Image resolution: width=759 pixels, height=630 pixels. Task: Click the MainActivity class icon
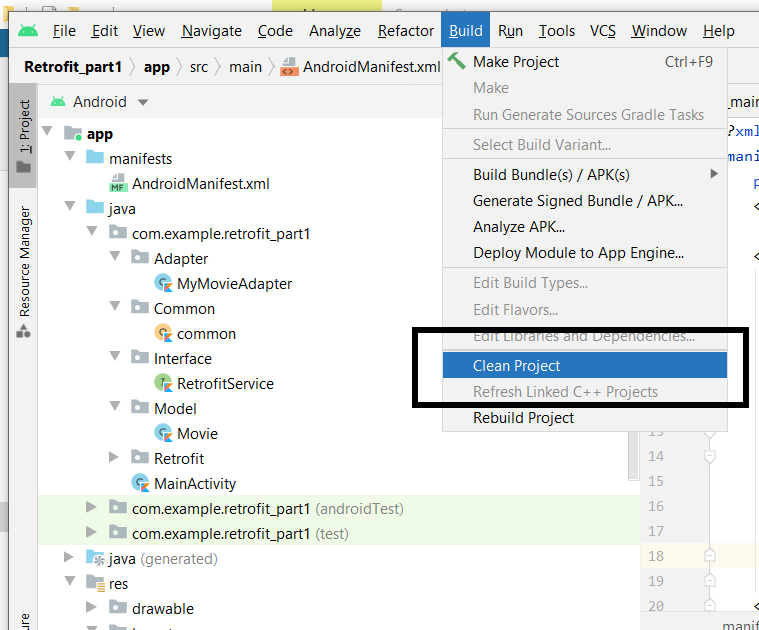coord(140,484)
